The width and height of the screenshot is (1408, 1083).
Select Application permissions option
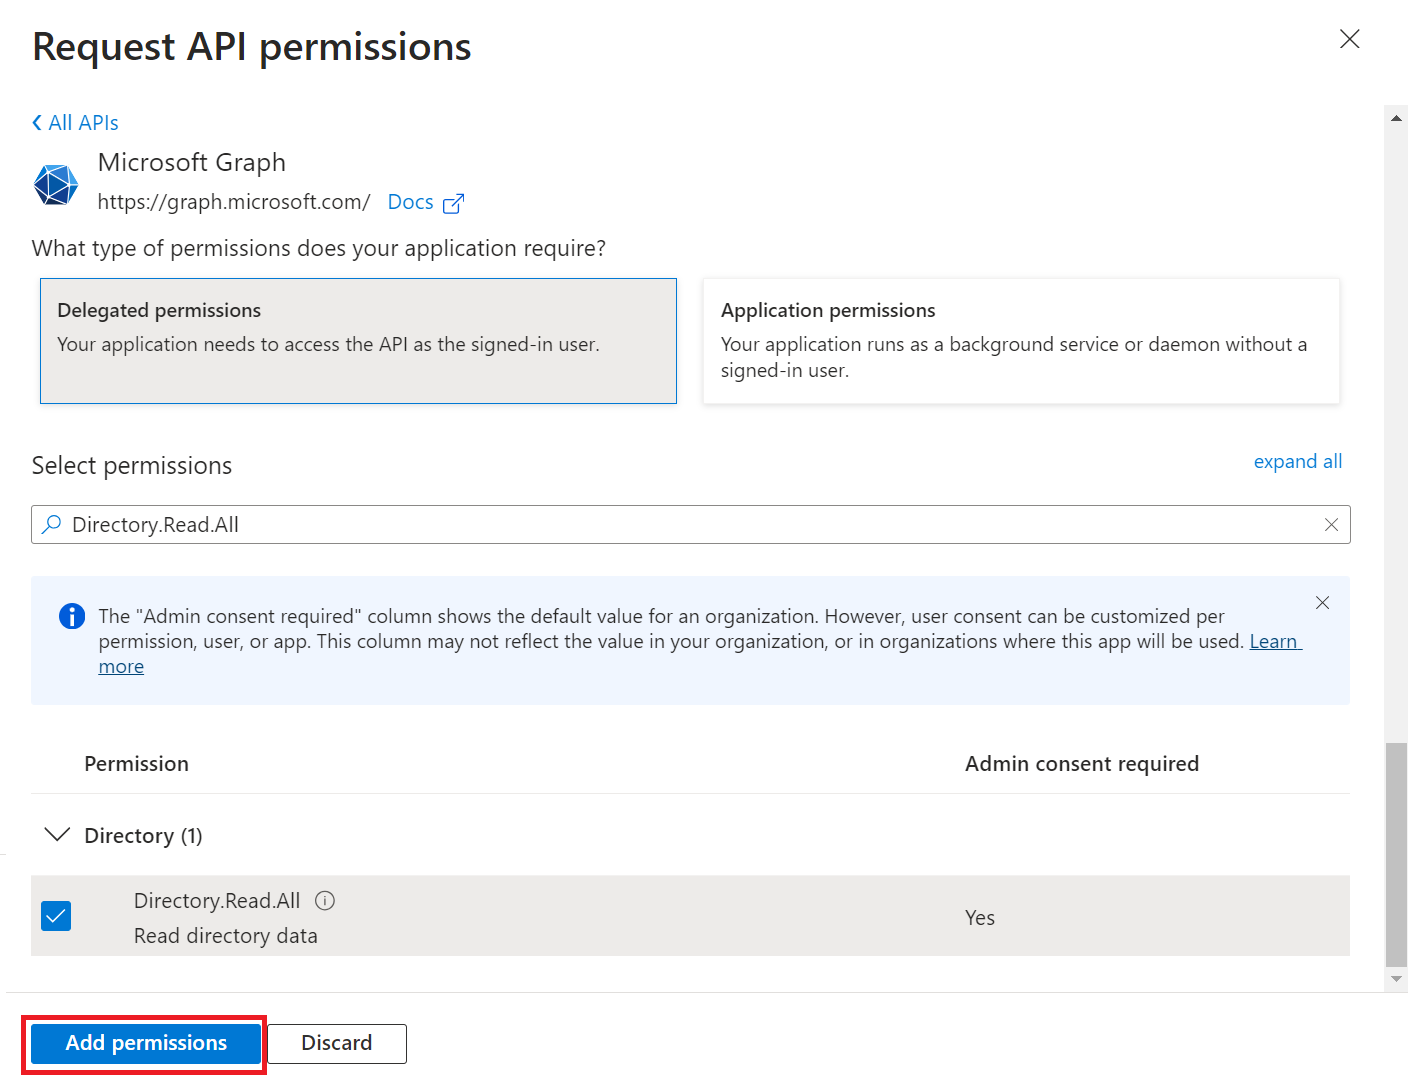(x=1020, y=341)
